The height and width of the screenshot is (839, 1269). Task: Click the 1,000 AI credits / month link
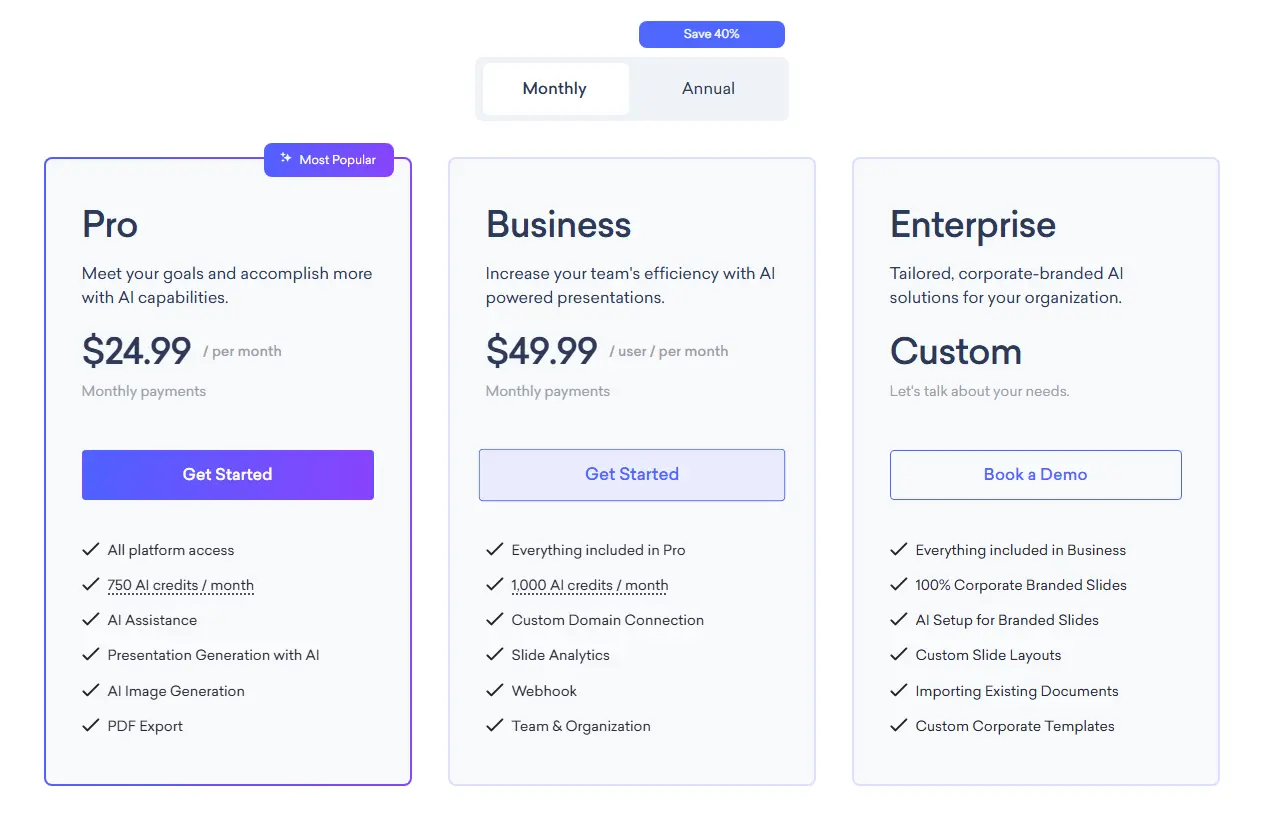click(590, 585)
